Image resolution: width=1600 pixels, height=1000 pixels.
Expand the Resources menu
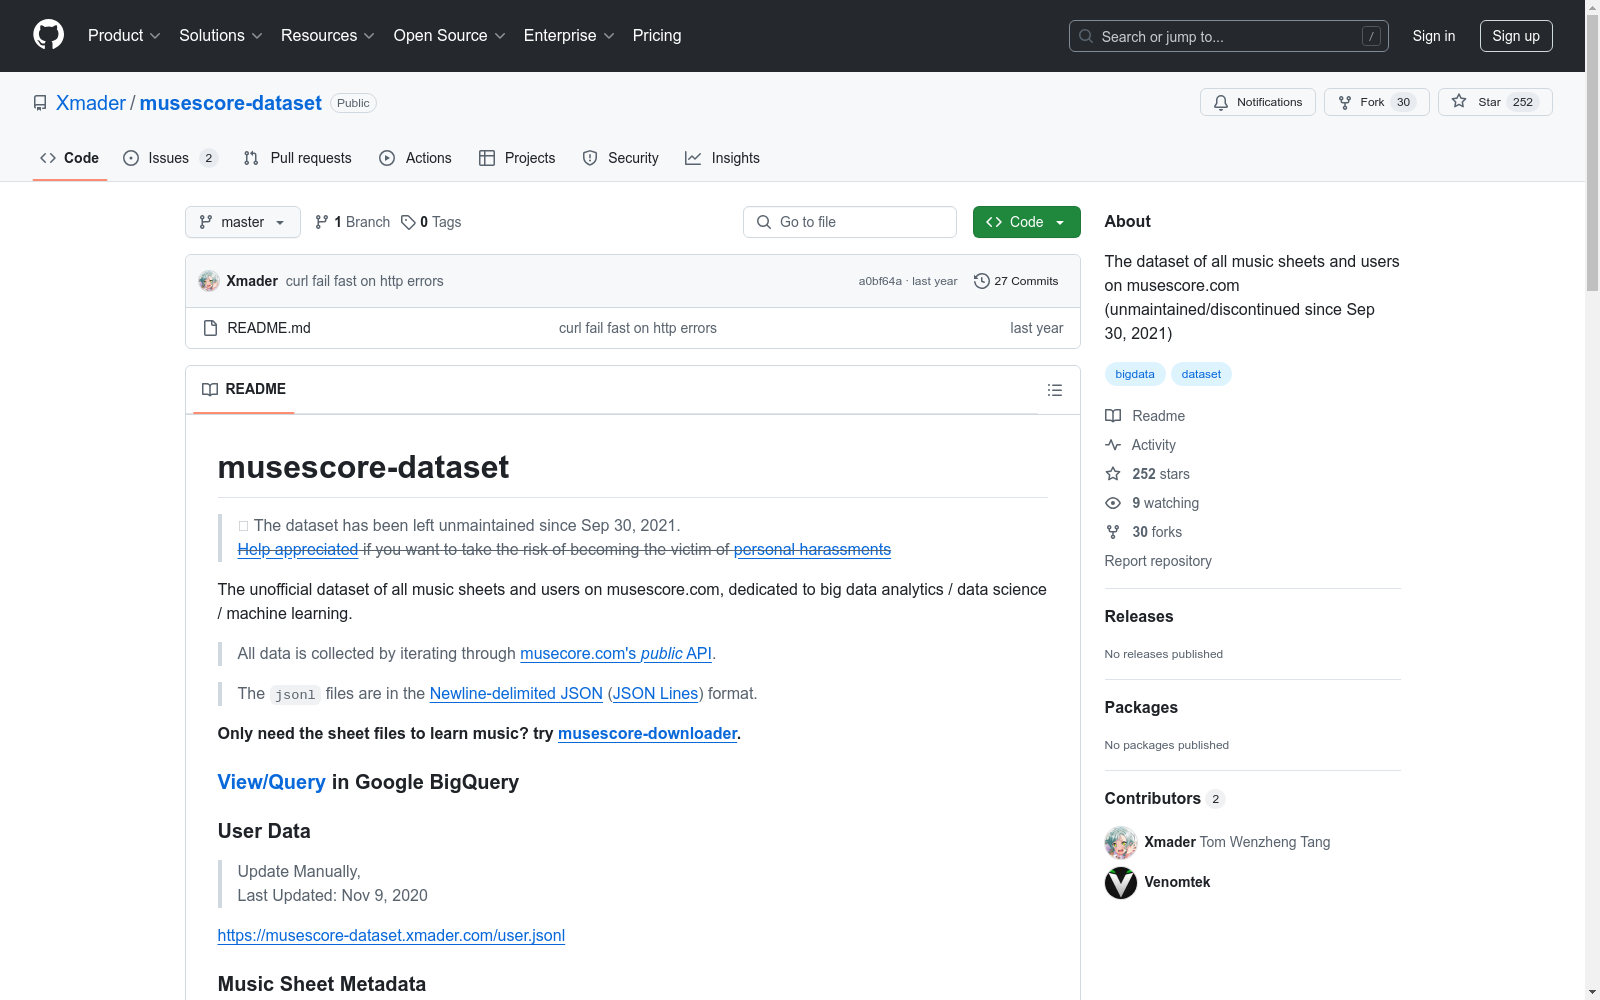[328, 35]
